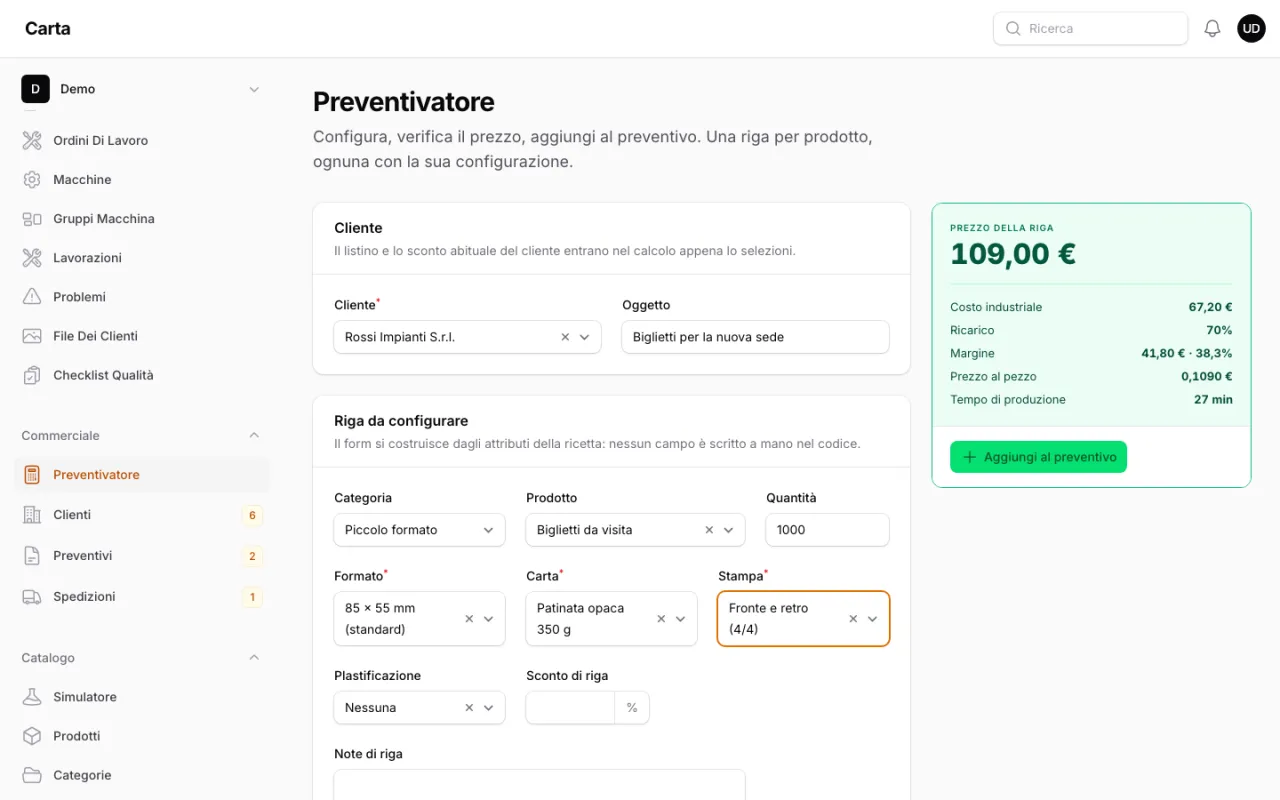
Task: Click the Note di riga text area
Action: coord(539,785)
